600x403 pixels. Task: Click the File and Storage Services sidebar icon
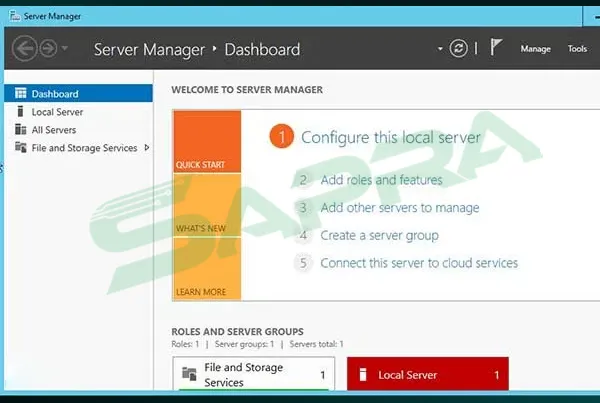[x=21, y=148]
